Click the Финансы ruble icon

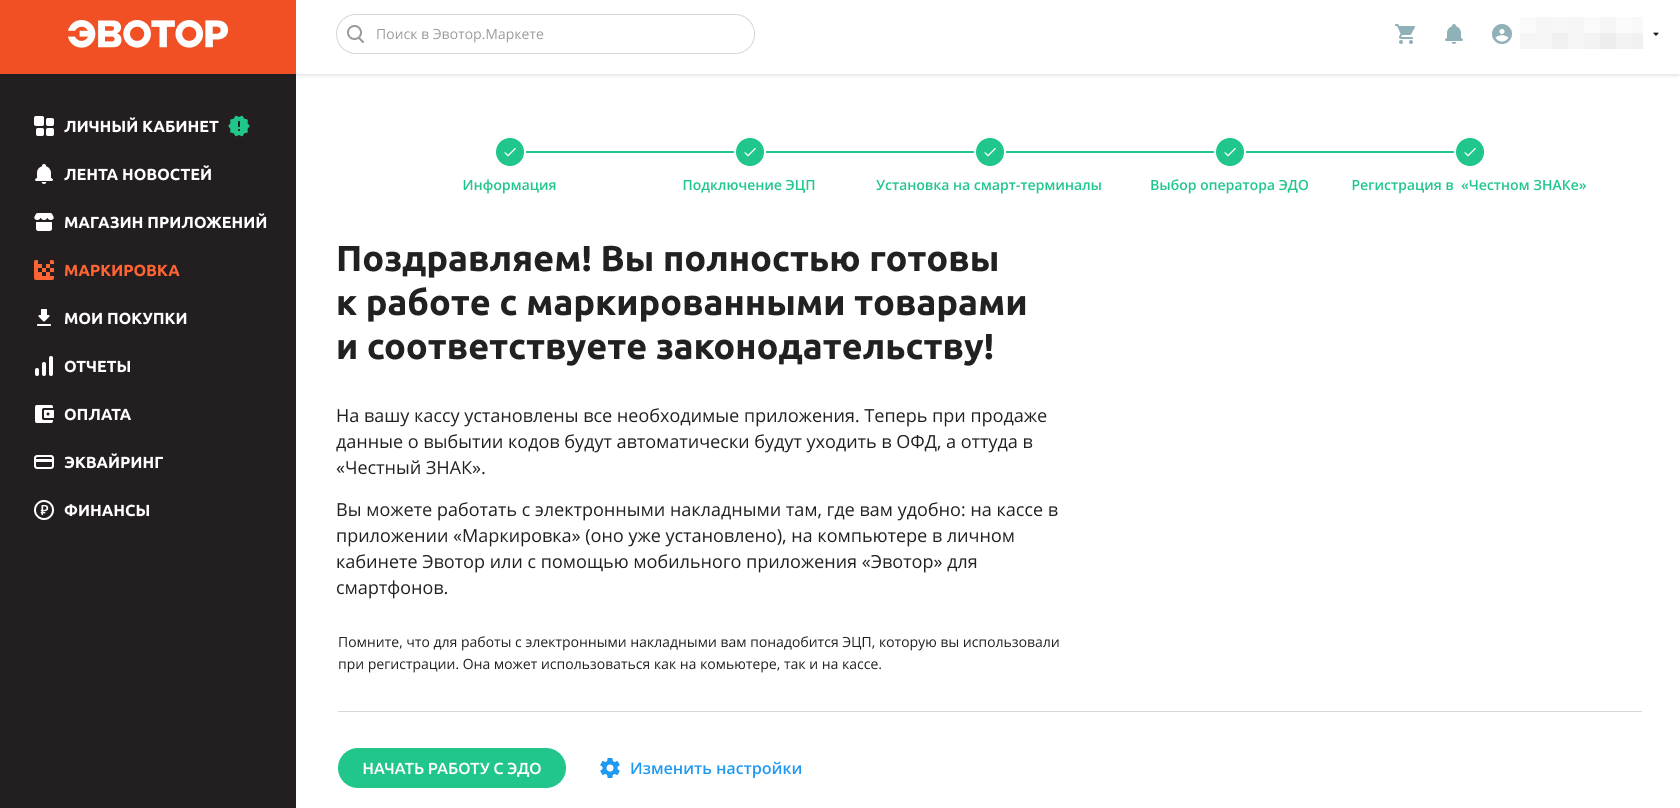click(44, 510)
